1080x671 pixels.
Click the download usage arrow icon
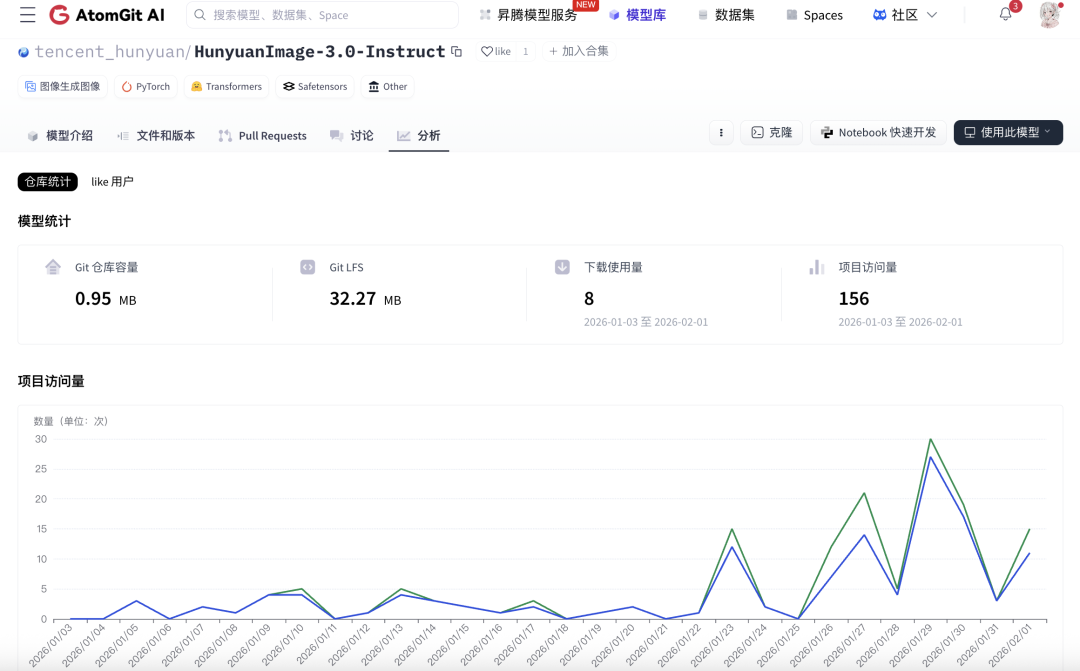562,267
